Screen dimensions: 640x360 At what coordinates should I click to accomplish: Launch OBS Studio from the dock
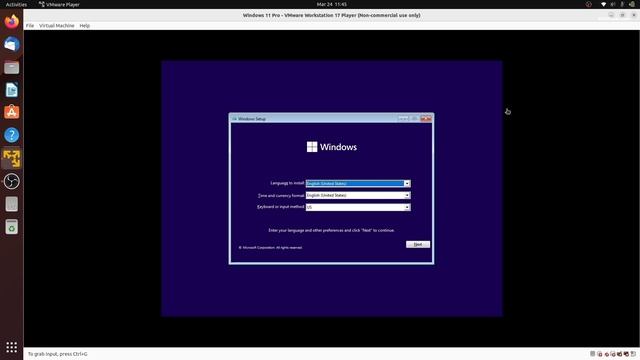pyautogui.click(x=11, y=181)
